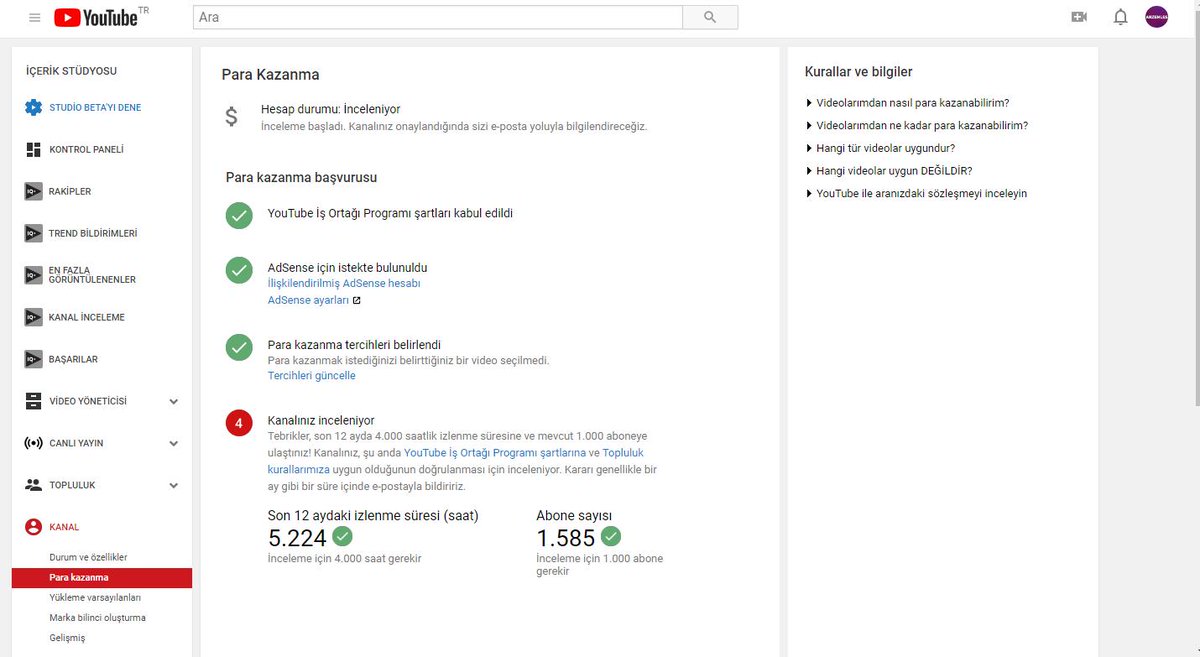Click the green check beside 1.585 subscribers
Image resolution: width=1200 pixels, height=657 pixels.
coord(611,535)
